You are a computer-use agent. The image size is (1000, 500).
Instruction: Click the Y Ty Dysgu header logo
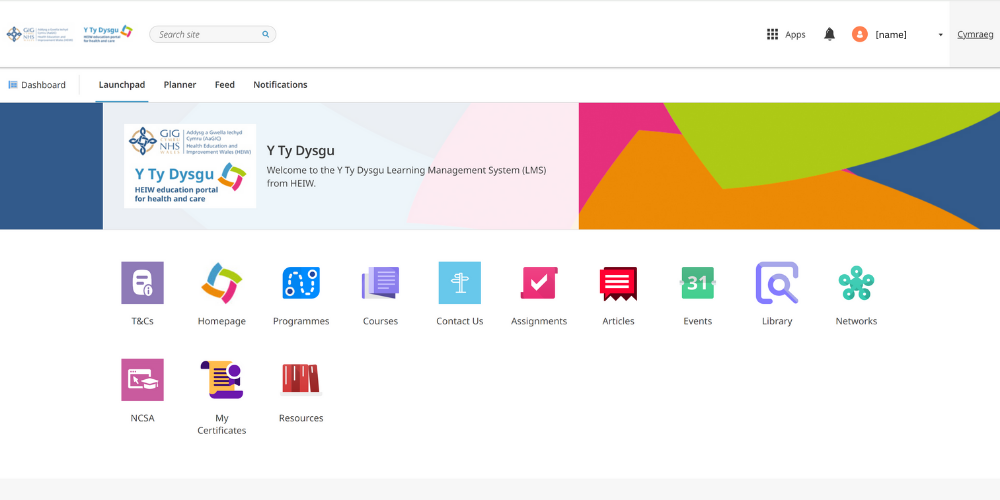click(108, 33)
